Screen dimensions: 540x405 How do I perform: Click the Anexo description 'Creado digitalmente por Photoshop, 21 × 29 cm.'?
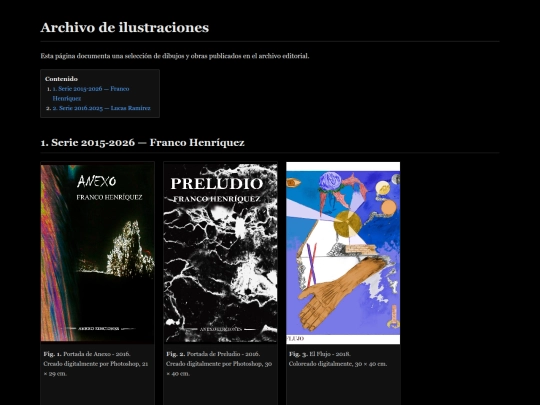coord(96,368)
